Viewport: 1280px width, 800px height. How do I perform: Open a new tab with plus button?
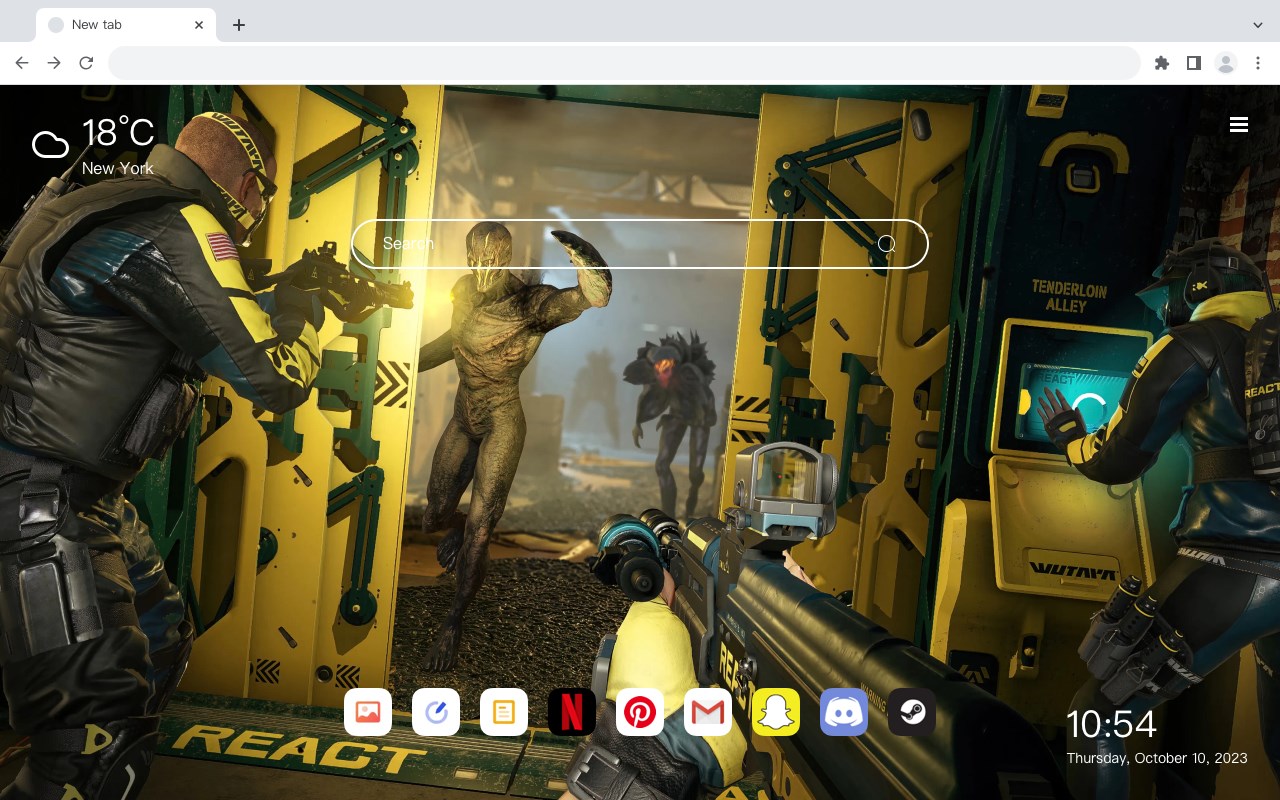[x=238, y=25]
